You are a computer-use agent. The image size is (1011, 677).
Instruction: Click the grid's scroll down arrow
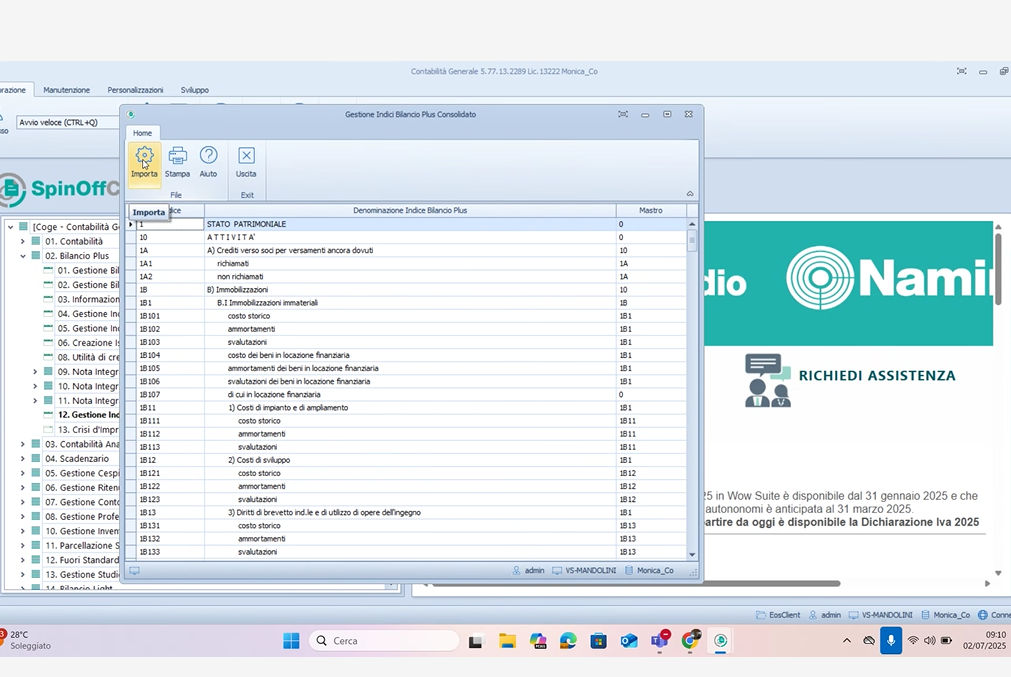692,554
